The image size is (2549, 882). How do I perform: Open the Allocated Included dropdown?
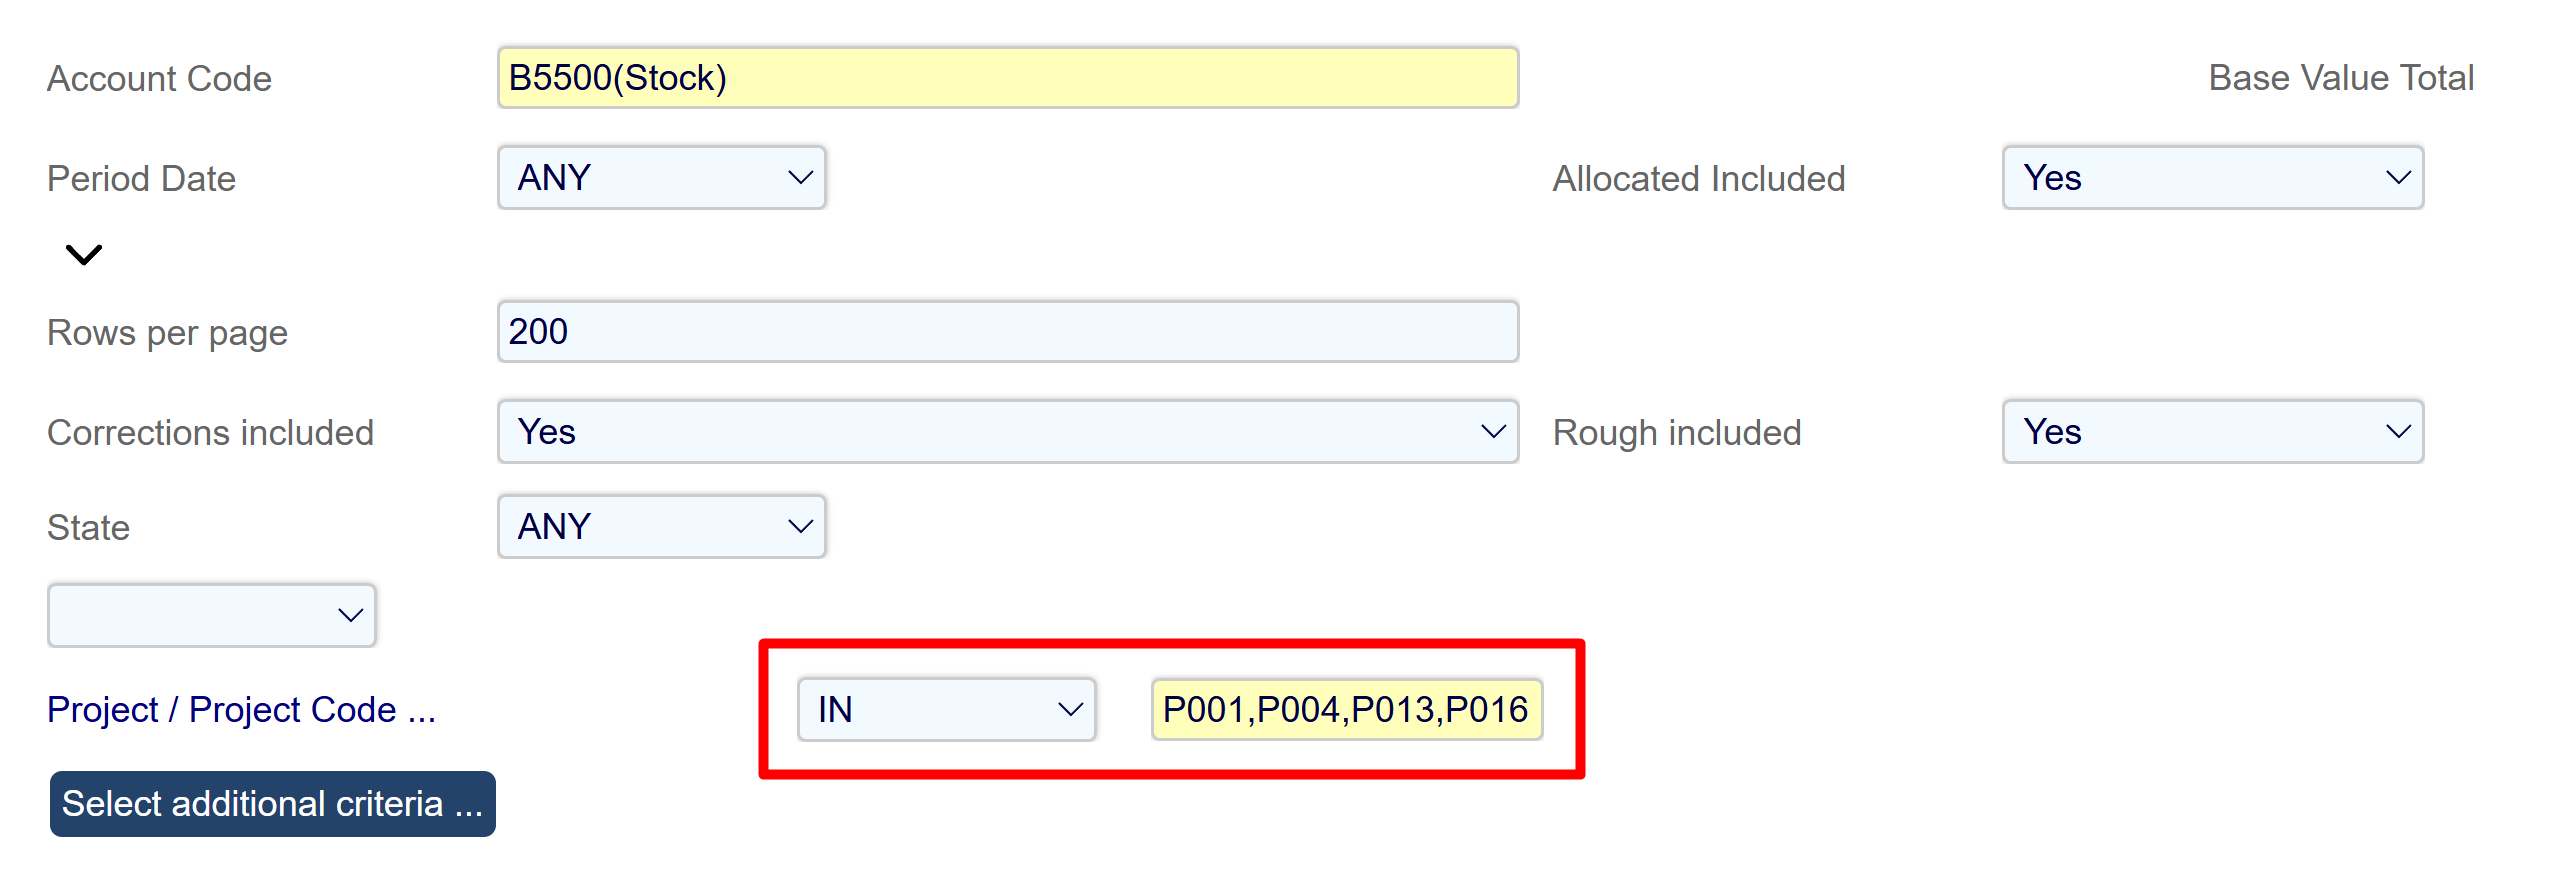[2212, 178]
